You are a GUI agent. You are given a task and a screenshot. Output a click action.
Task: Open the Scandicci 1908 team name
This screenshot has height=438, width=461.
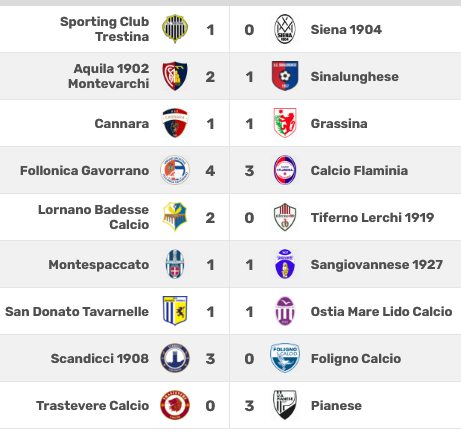click(x=100, y=359)
